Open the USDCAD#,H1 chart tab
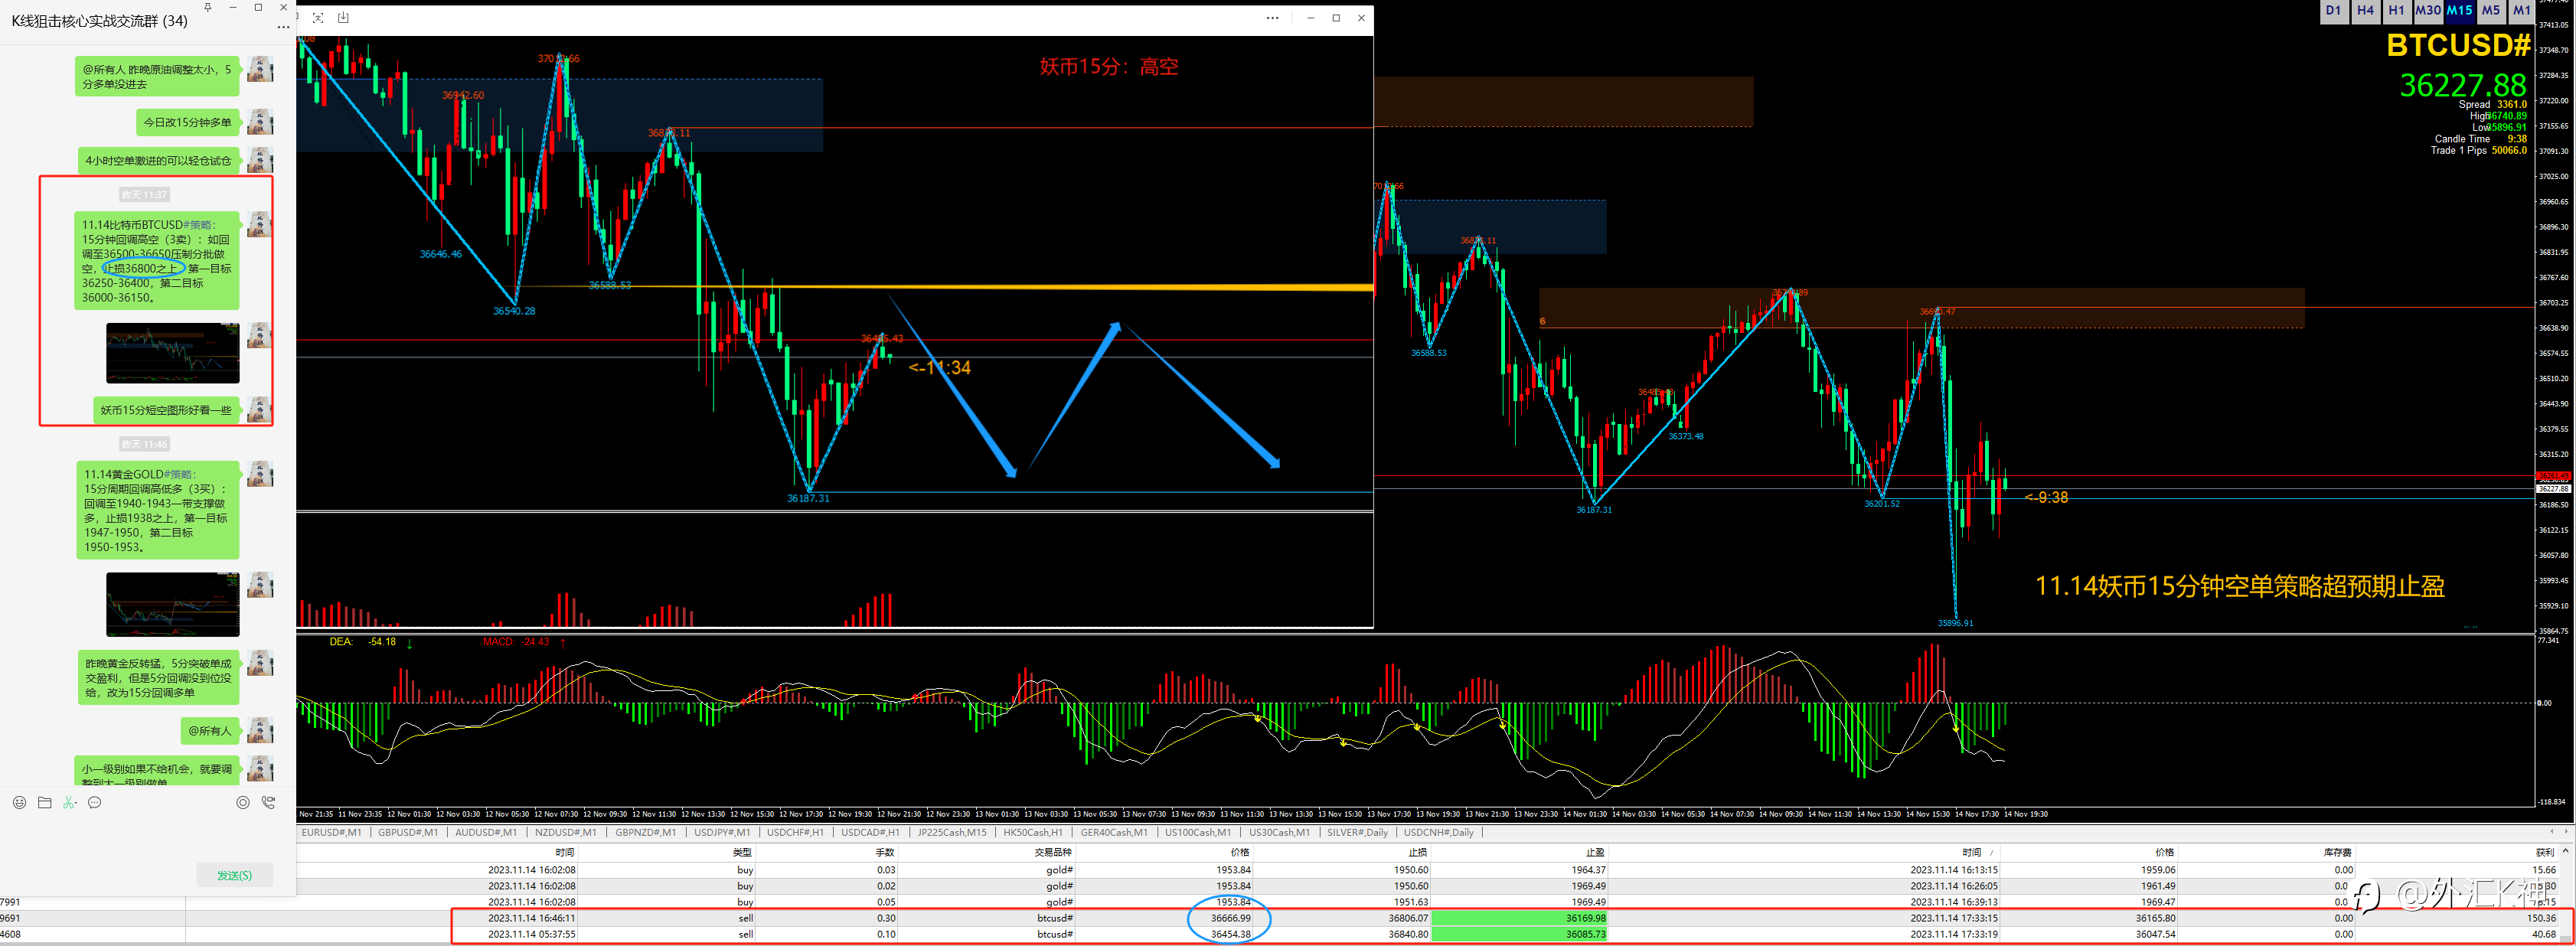This screenshot has width=2576, height=946. pyautogui.click(x=870, y=832)
